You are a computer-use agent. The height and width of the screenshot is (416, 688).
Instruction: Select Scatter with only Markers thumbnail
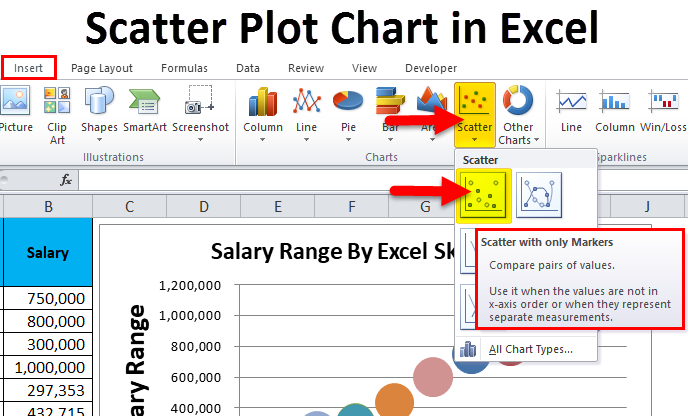click(x=483, y=195)
